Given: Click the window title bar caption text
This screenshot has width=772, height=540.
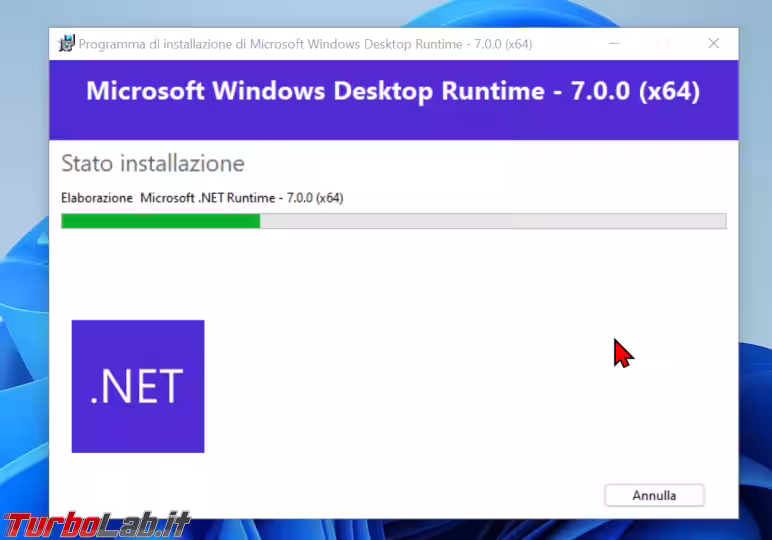Looking at the screenshot, I should point(305,44).
